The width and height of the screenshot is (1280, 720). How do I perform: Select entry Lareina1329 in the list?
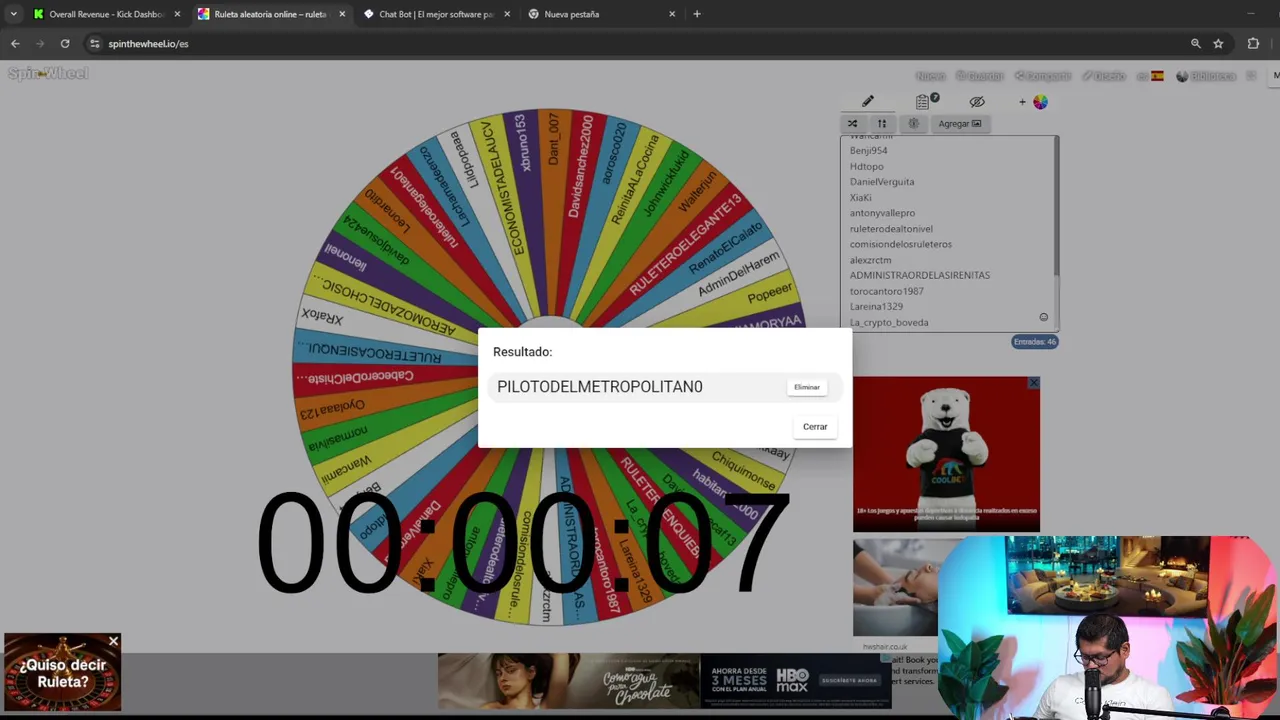point(876,307)
